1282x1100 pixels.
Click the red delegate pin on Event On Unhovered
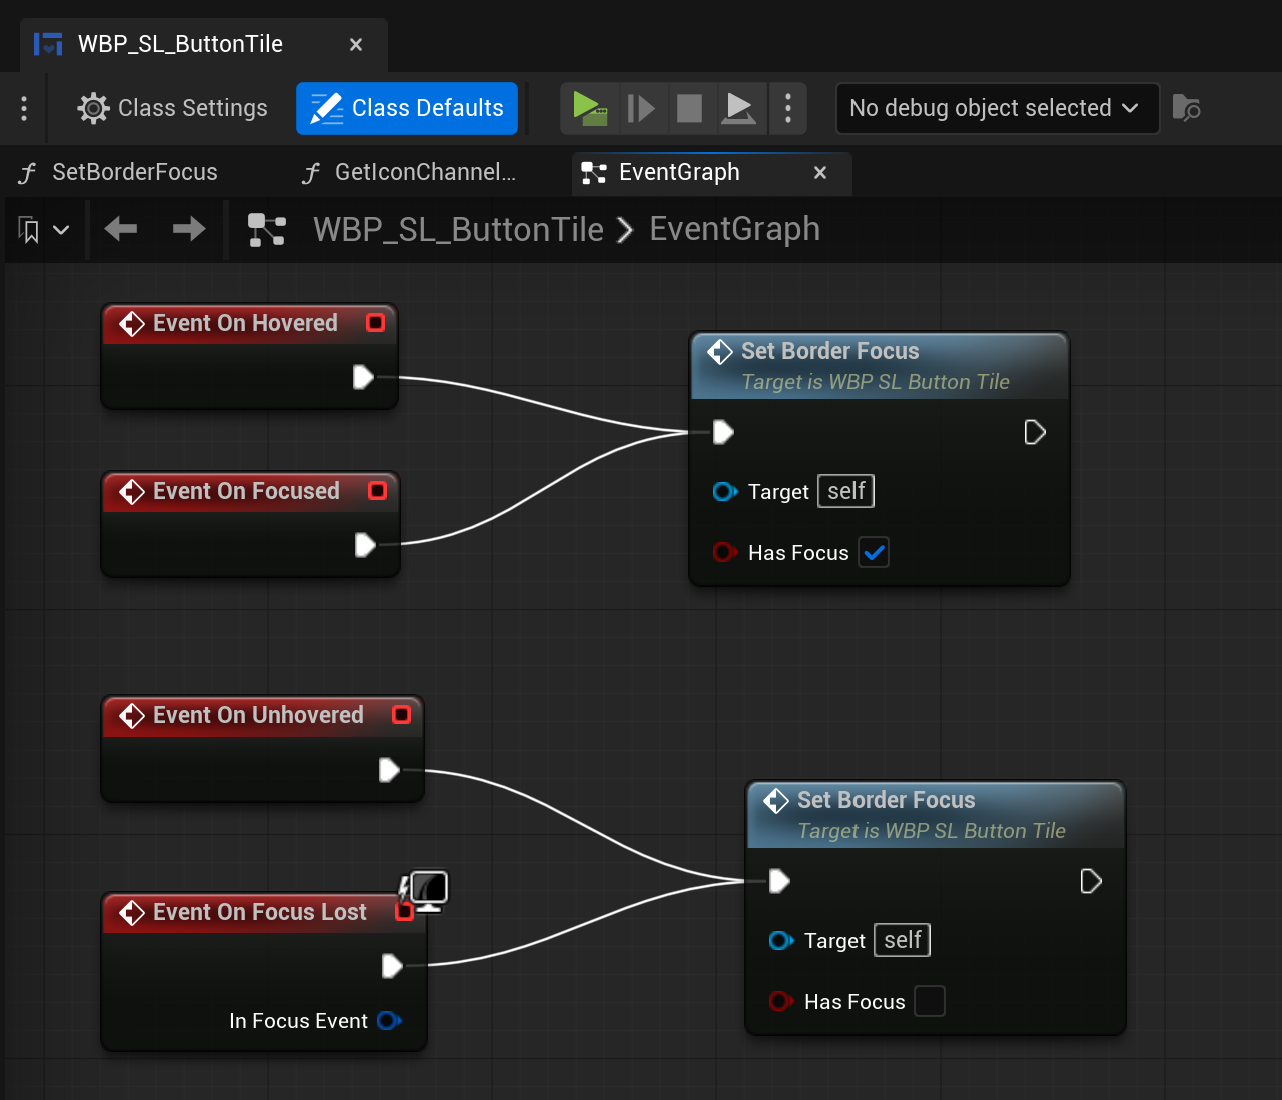coord(402,715)
